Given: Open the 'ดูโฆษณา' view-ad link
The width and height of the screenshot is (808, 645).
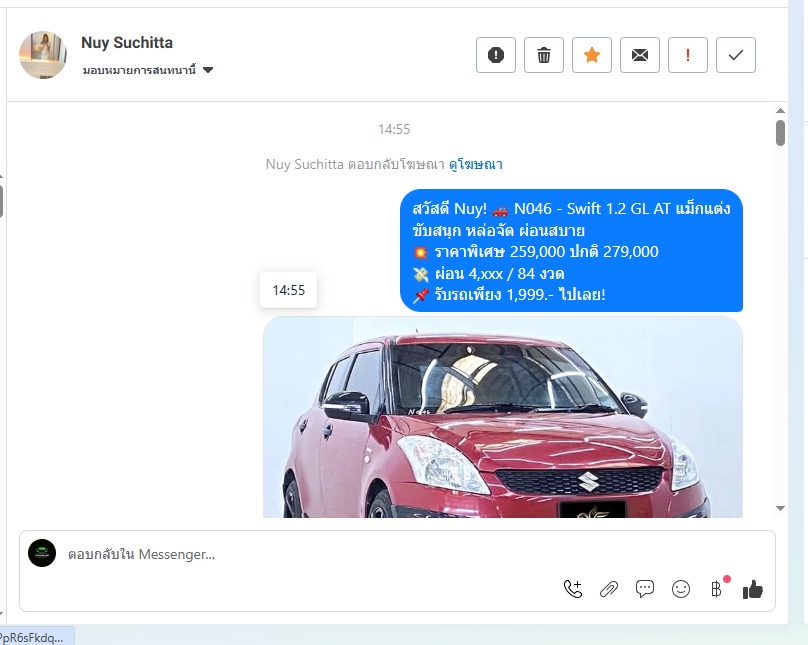Looking at the screenshot, I should tap(476, 164).
